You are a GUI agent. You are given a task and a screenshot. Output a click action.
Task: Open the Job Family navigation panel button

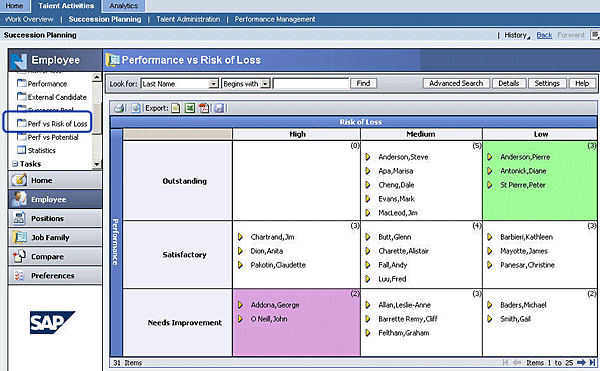[x=55, y=238]
